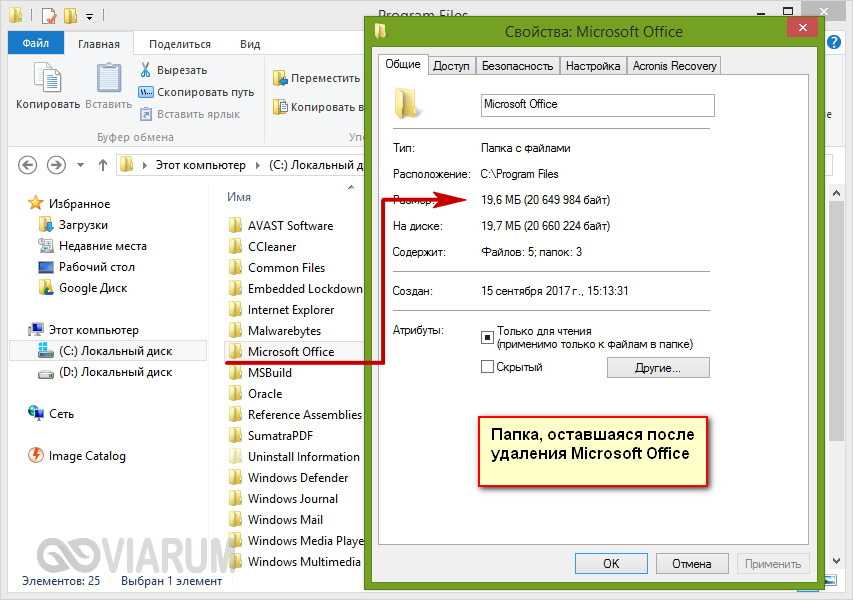The width and height of the screenshot is (853, 600).
Task: Click Отмена button in properties dialog
Action: (692, 564)
